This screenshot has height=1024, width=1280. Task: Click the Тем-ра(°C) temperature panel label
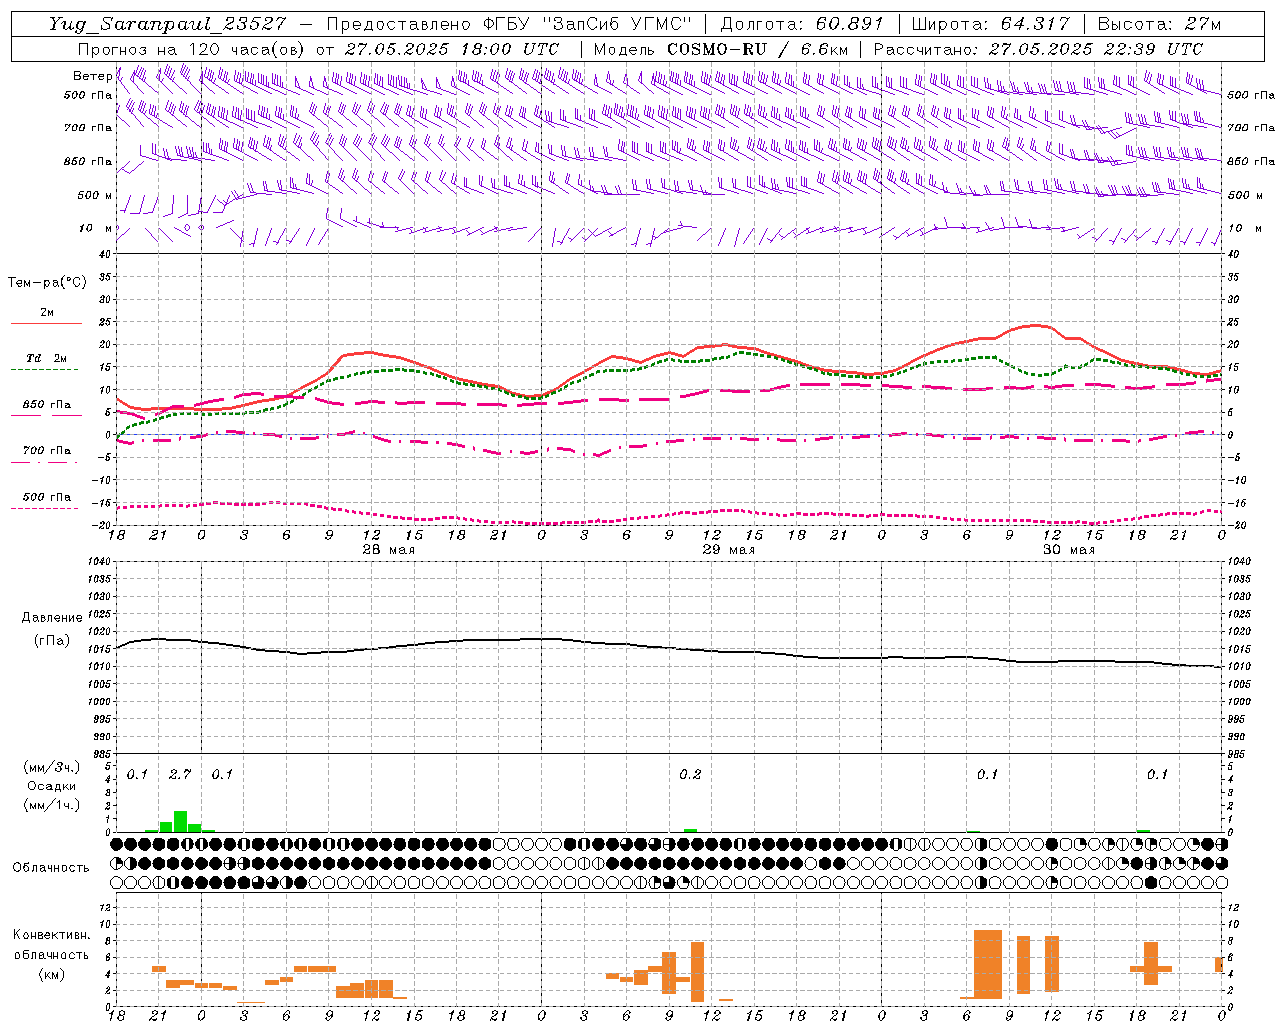pyautogui.click(x=47, y=282)
